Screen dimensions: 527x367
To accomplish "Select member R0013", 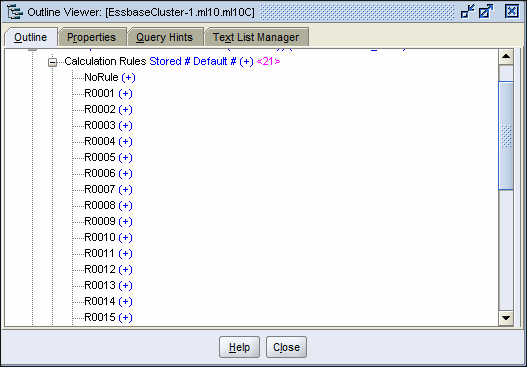I will 108,286.
